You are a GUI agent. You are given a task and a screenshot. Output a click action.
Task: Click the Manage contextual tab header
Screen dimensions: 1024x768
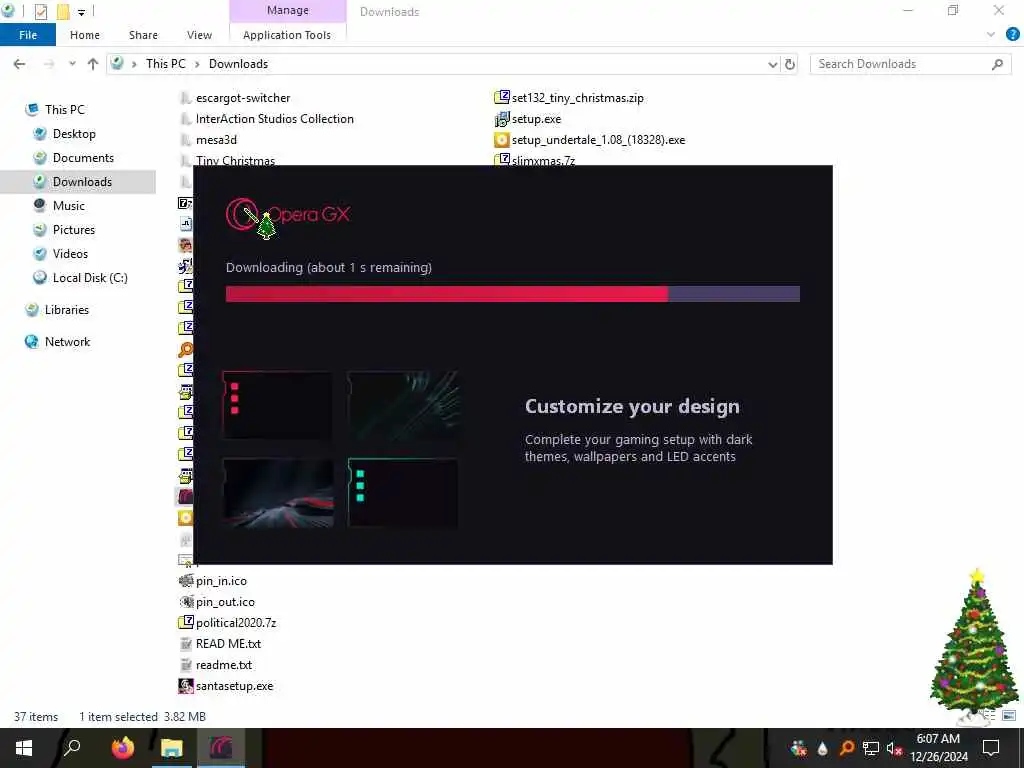click(287, 10)
